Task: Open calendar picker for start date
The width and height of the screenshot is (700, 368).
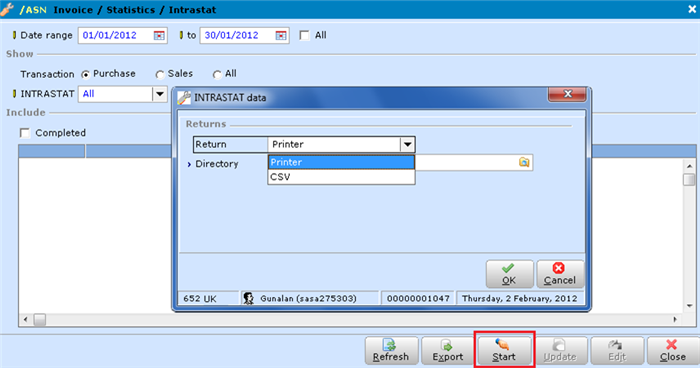Action: pos(159,36)
